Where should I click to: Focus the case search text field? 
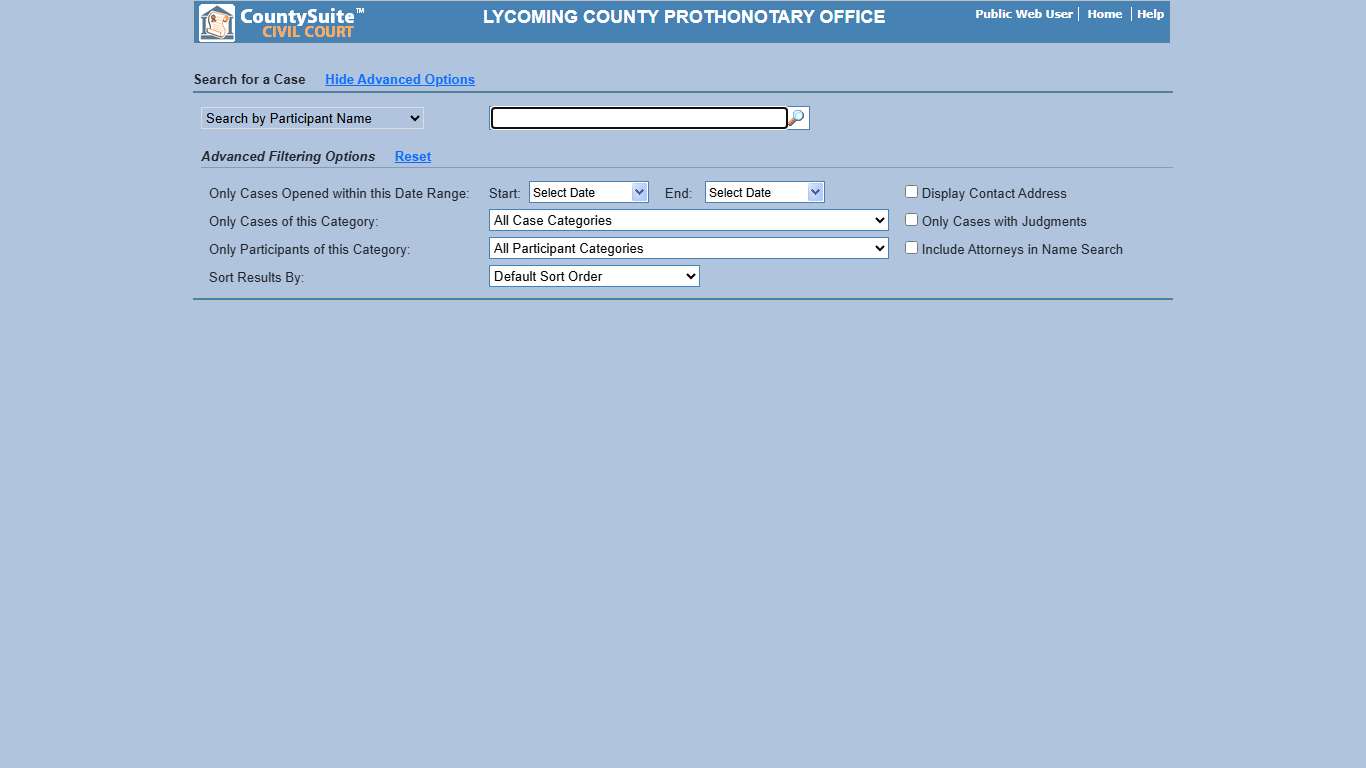pos(639,118)
